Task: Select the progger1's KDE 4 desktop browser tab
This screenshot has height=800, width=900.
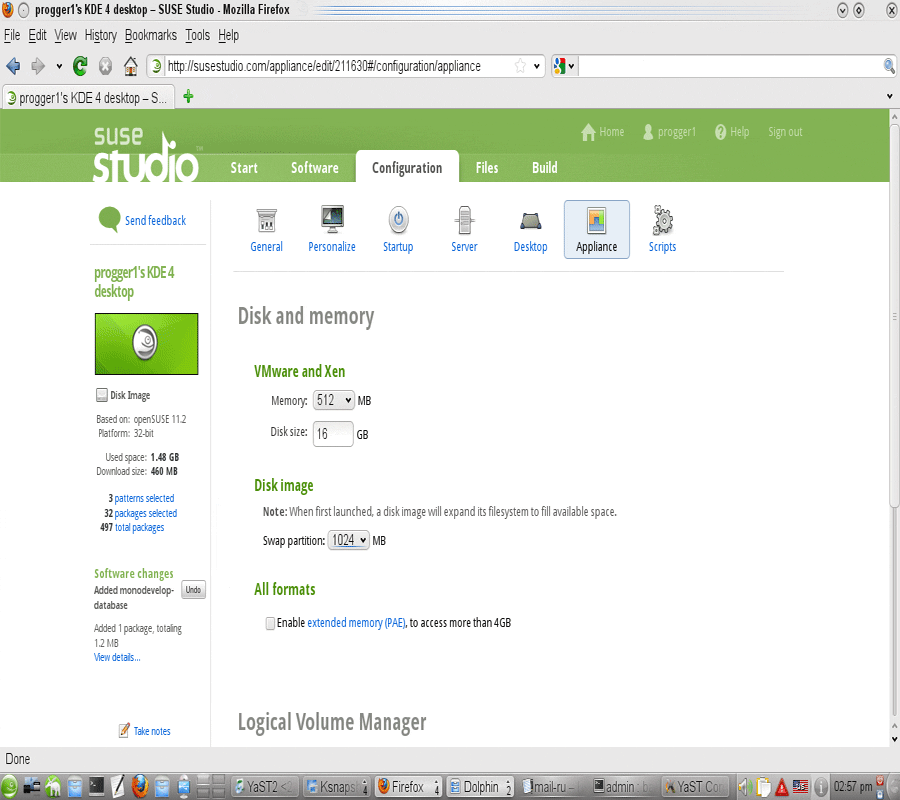Action: [89, 97]
